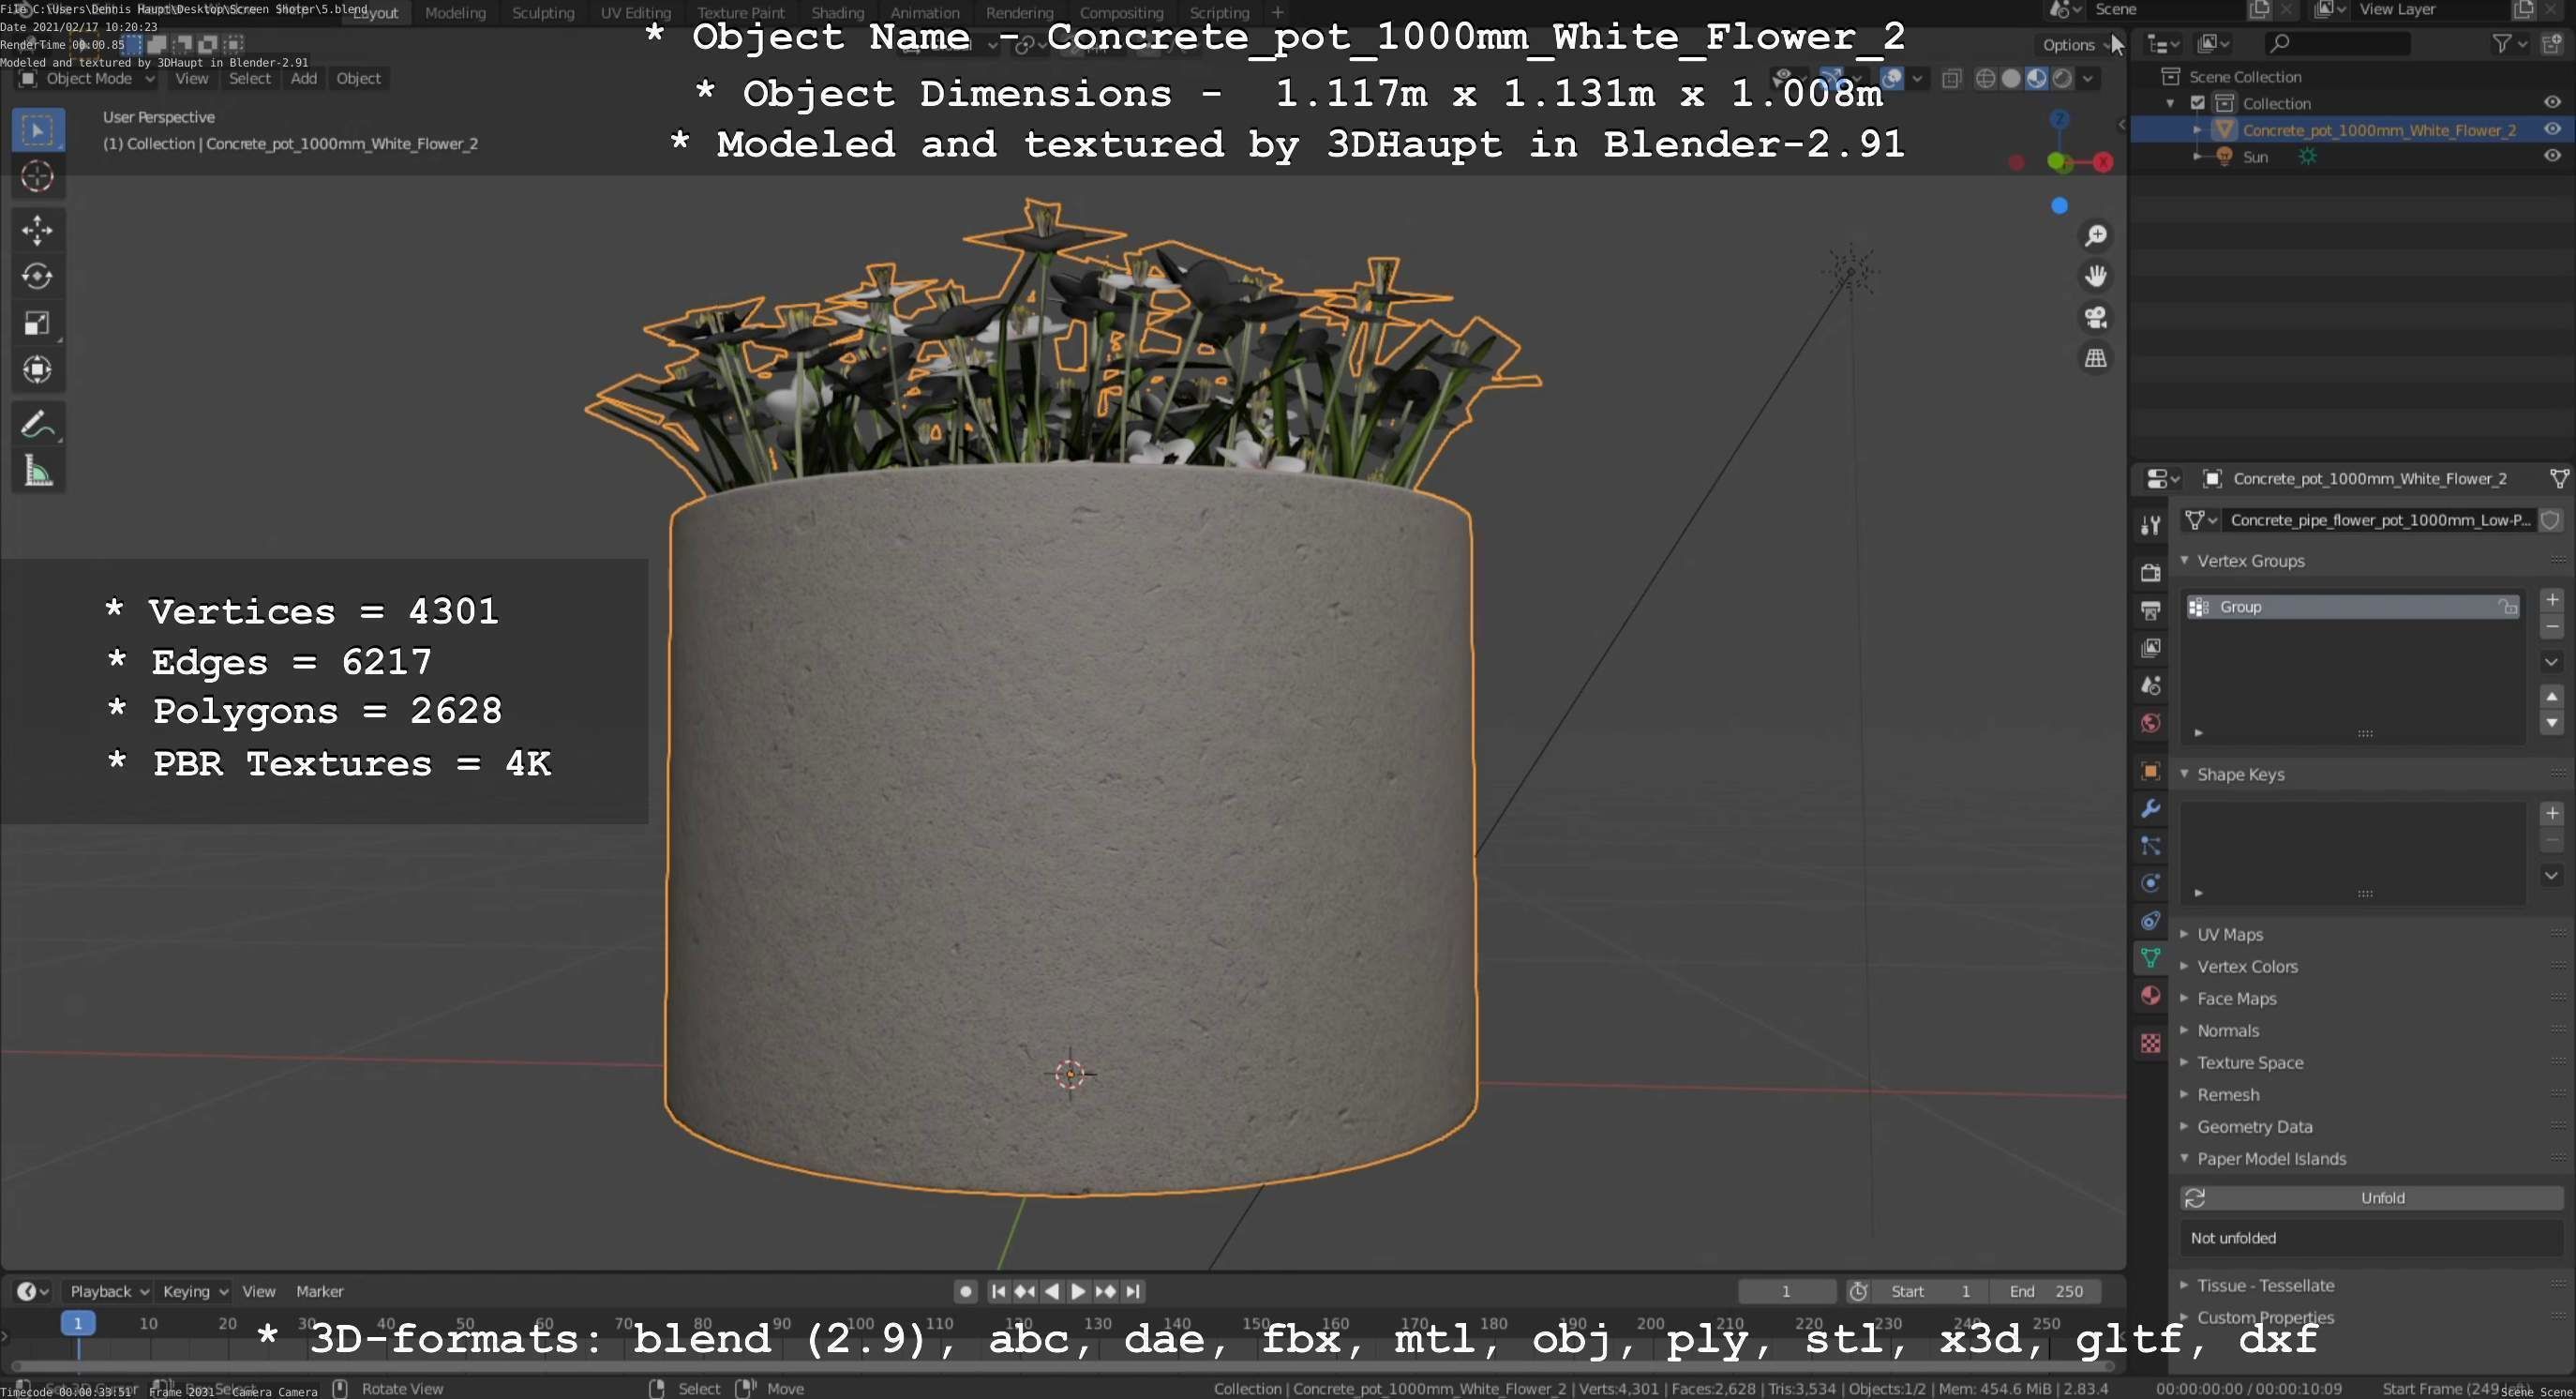This screenshot has width=2576, height=1399.
Task: Open the Playback dropdown in timeline
Action: pyautogui.click(x=109, y=1291)
